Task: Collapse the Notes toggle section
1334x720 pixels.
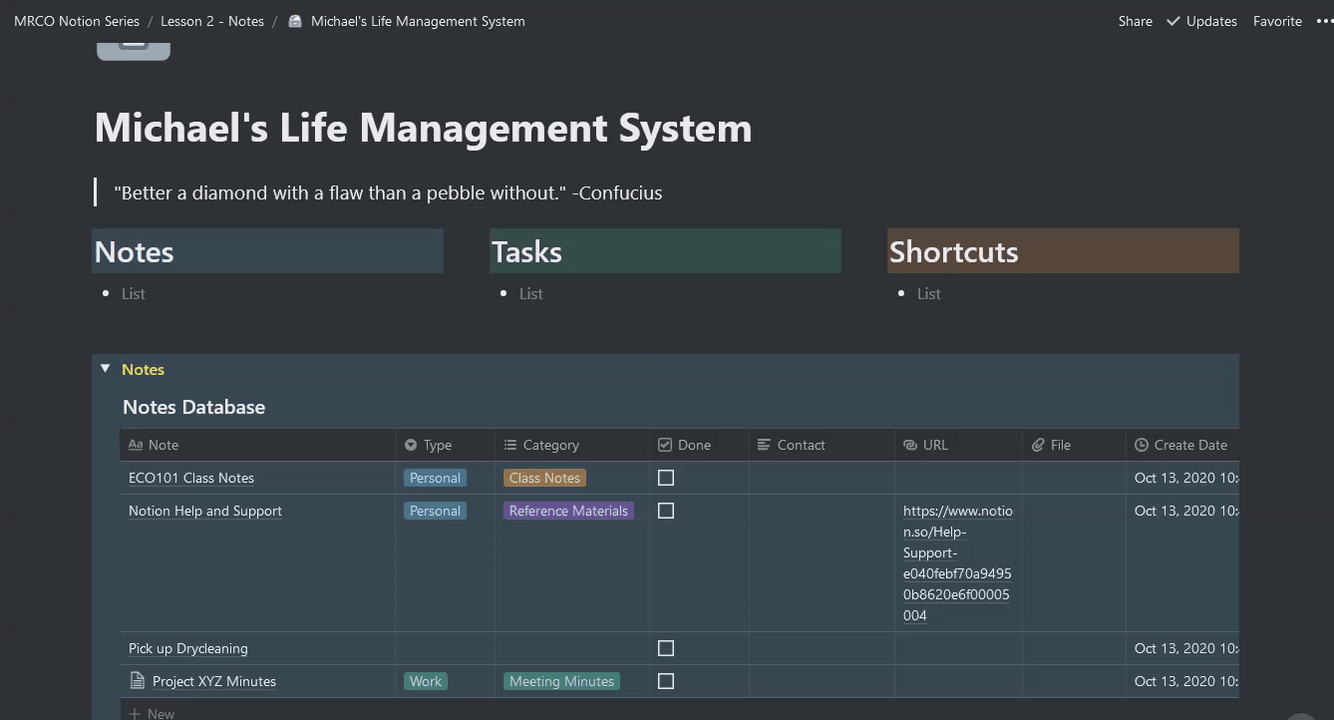Action: coord(105,369)
